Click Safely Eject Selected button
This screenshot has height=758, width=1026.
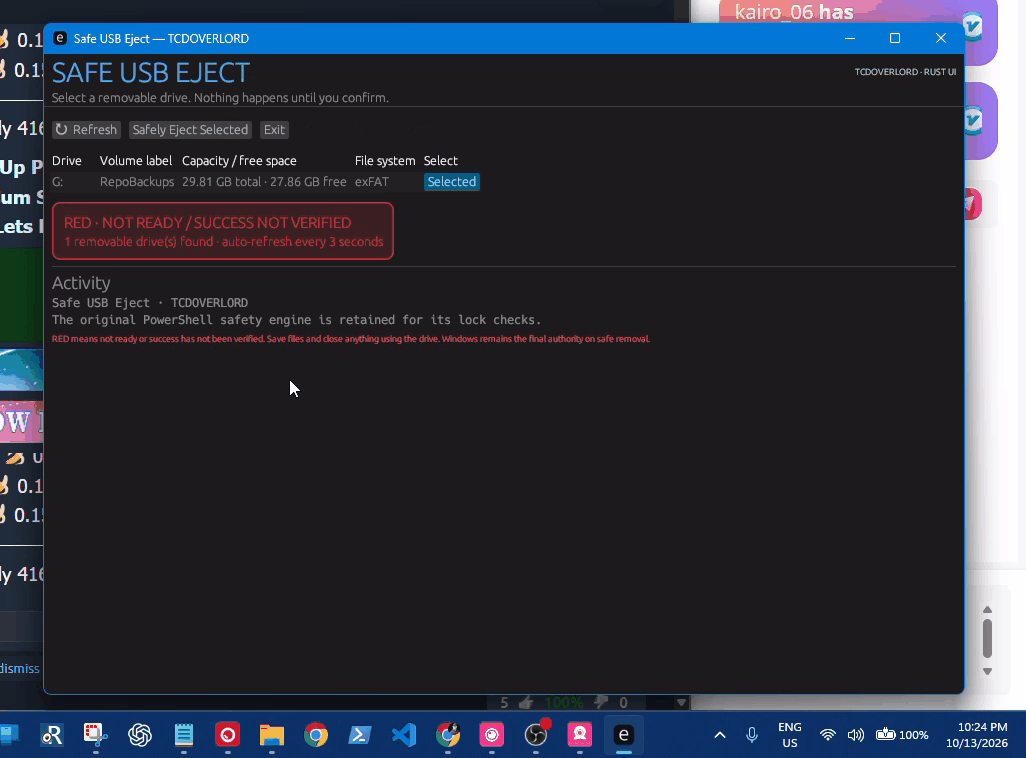(190, 130)
